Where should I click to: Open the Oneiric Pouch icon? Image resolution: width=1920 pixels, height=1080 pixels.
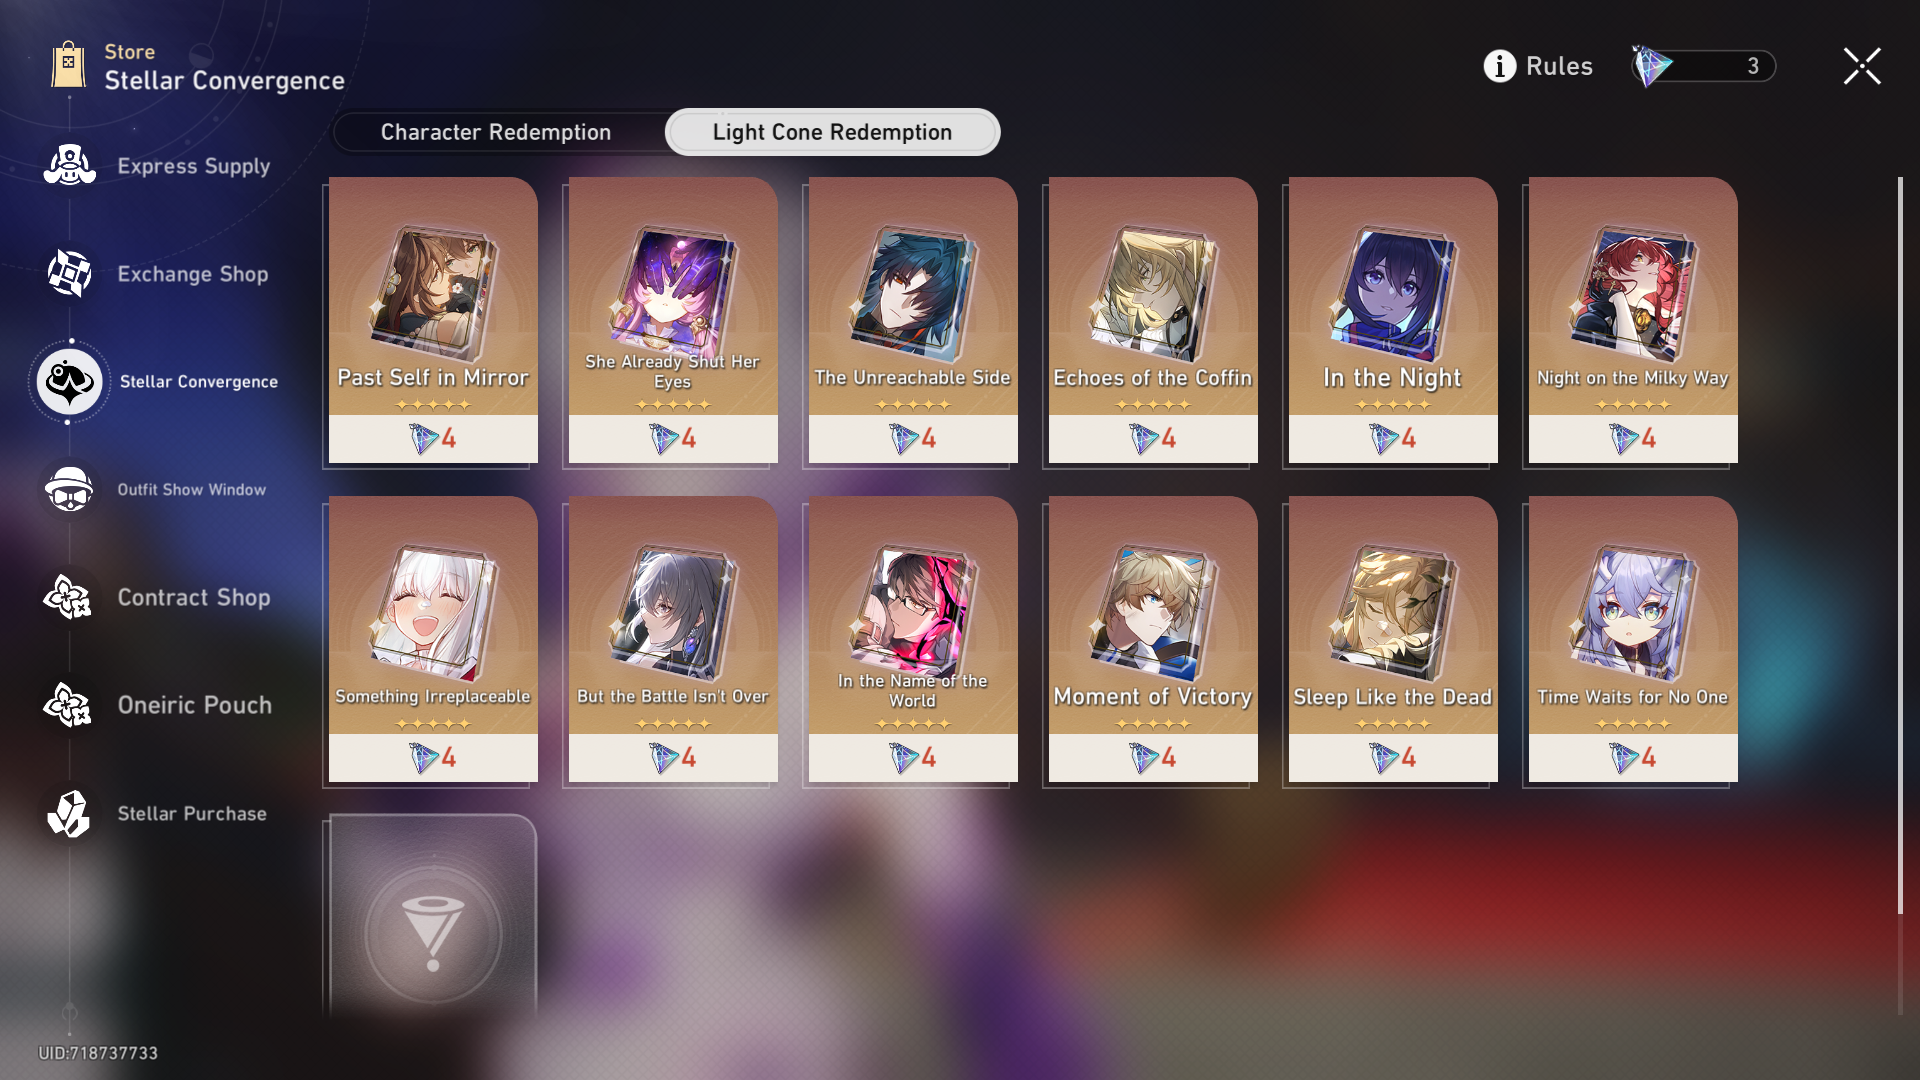(x=69, y=705)
